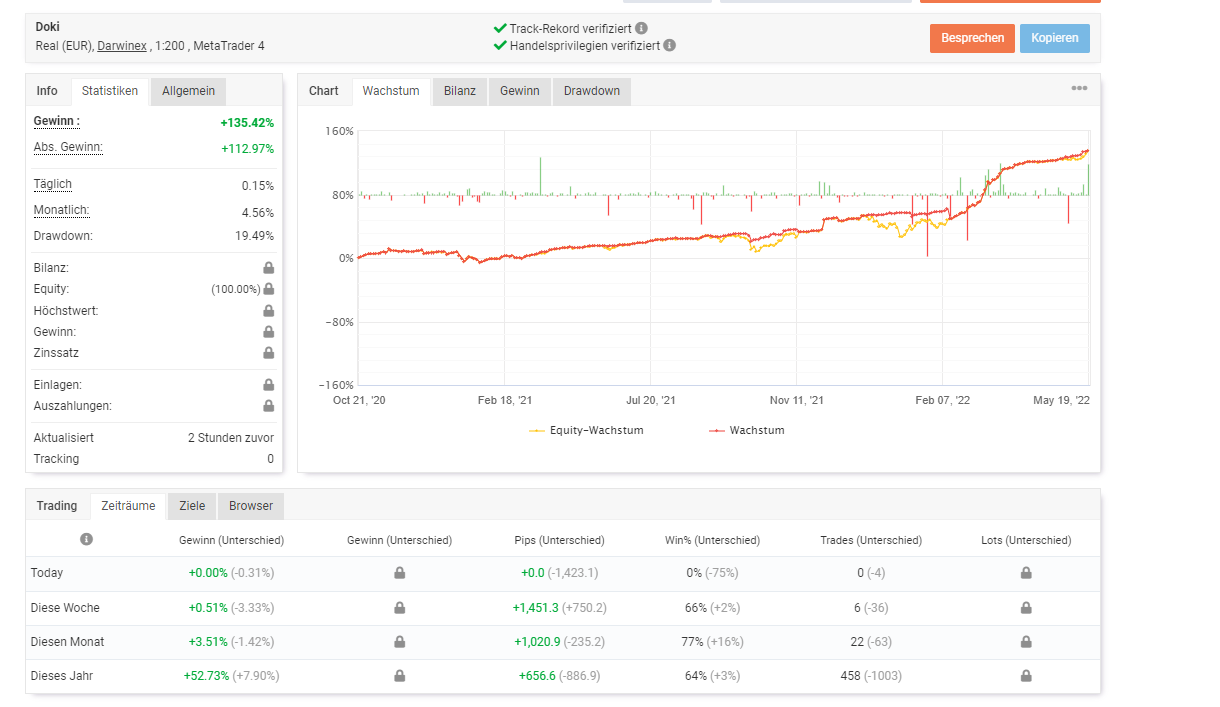The width and height of the screenshot is (1220, 707).
Task: Click the underlined Täglich label
Action: pos(53,184)
